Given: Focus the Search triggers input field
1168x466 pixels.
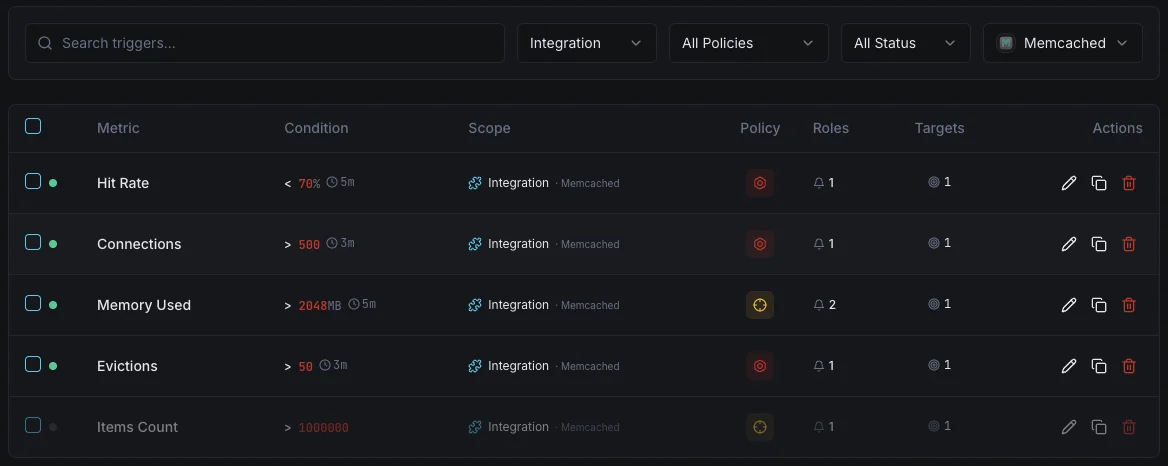Looking at the screenshot, I should (265, 43).
